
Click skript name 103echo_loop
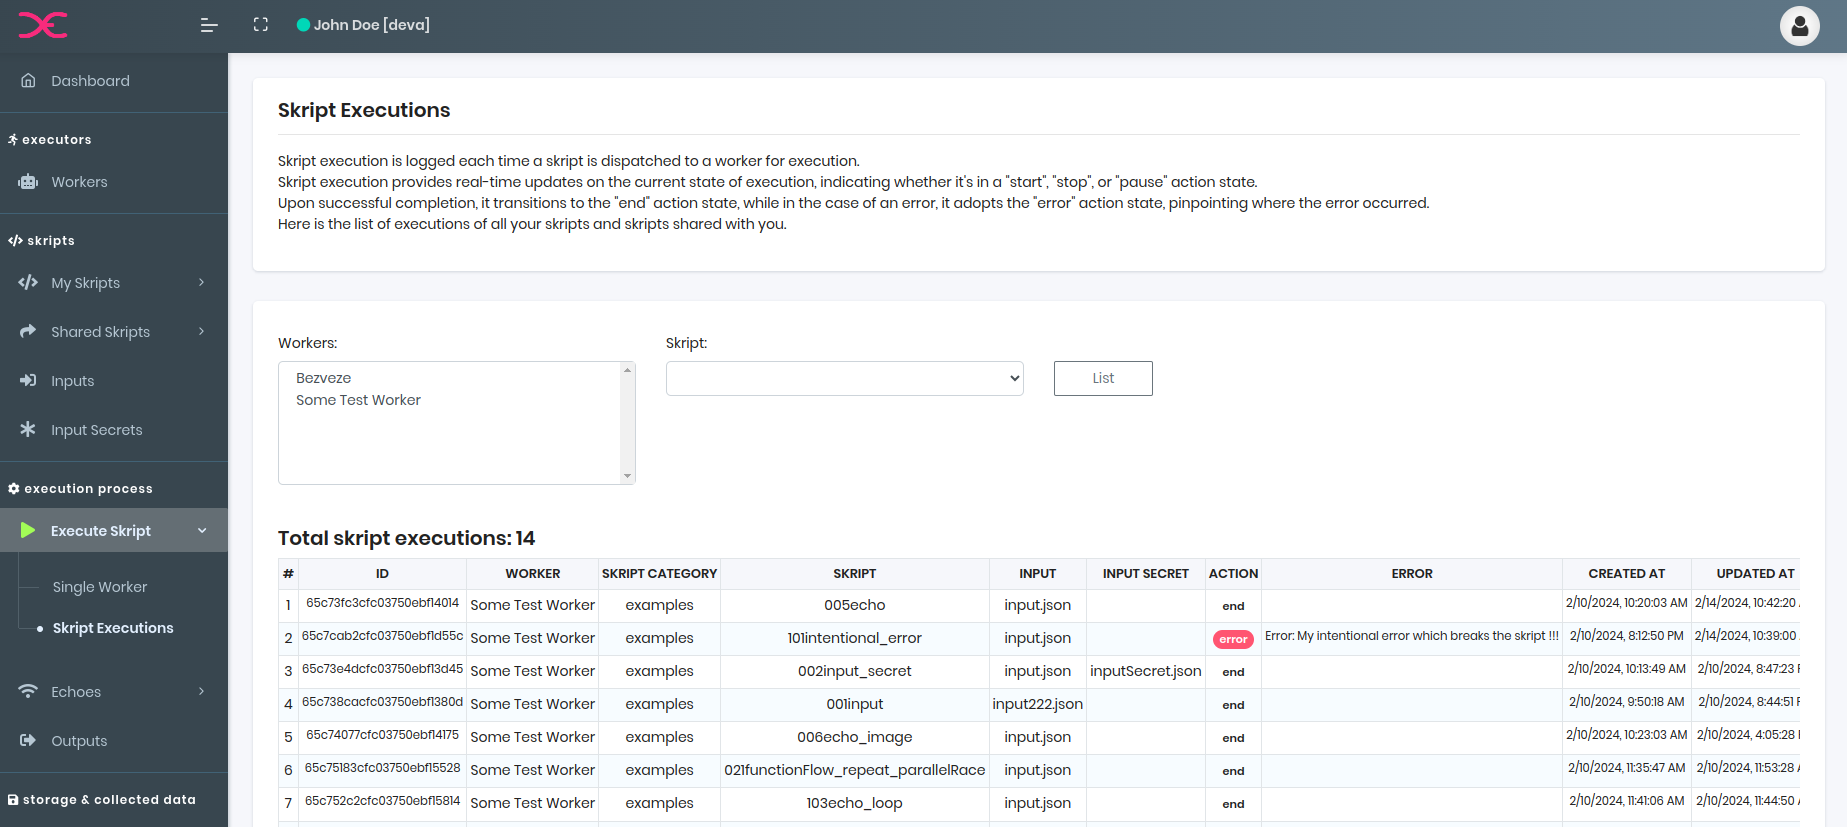(x=854, y=803)
